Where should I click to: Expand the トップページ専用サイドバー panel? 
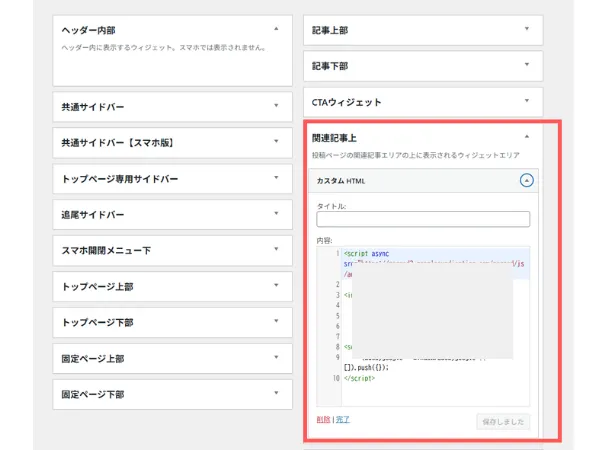point(275,178)
